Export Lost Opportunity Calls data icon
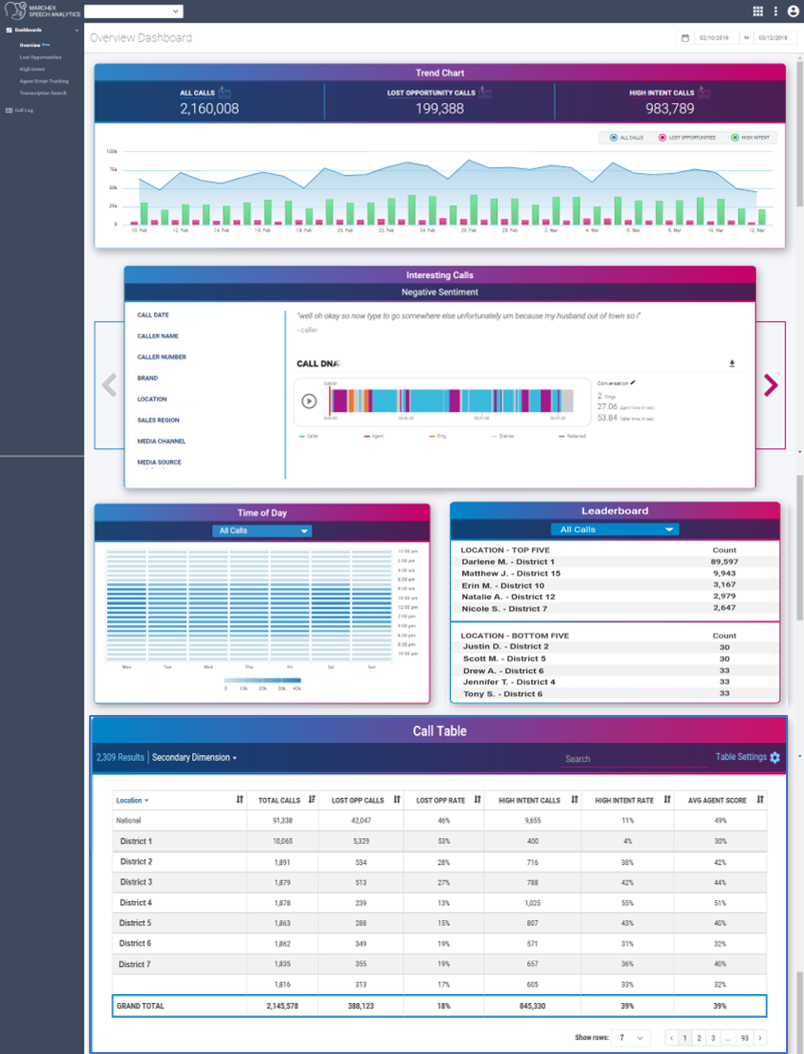Screen dimensions: 804x1054 tap(484, 92)
